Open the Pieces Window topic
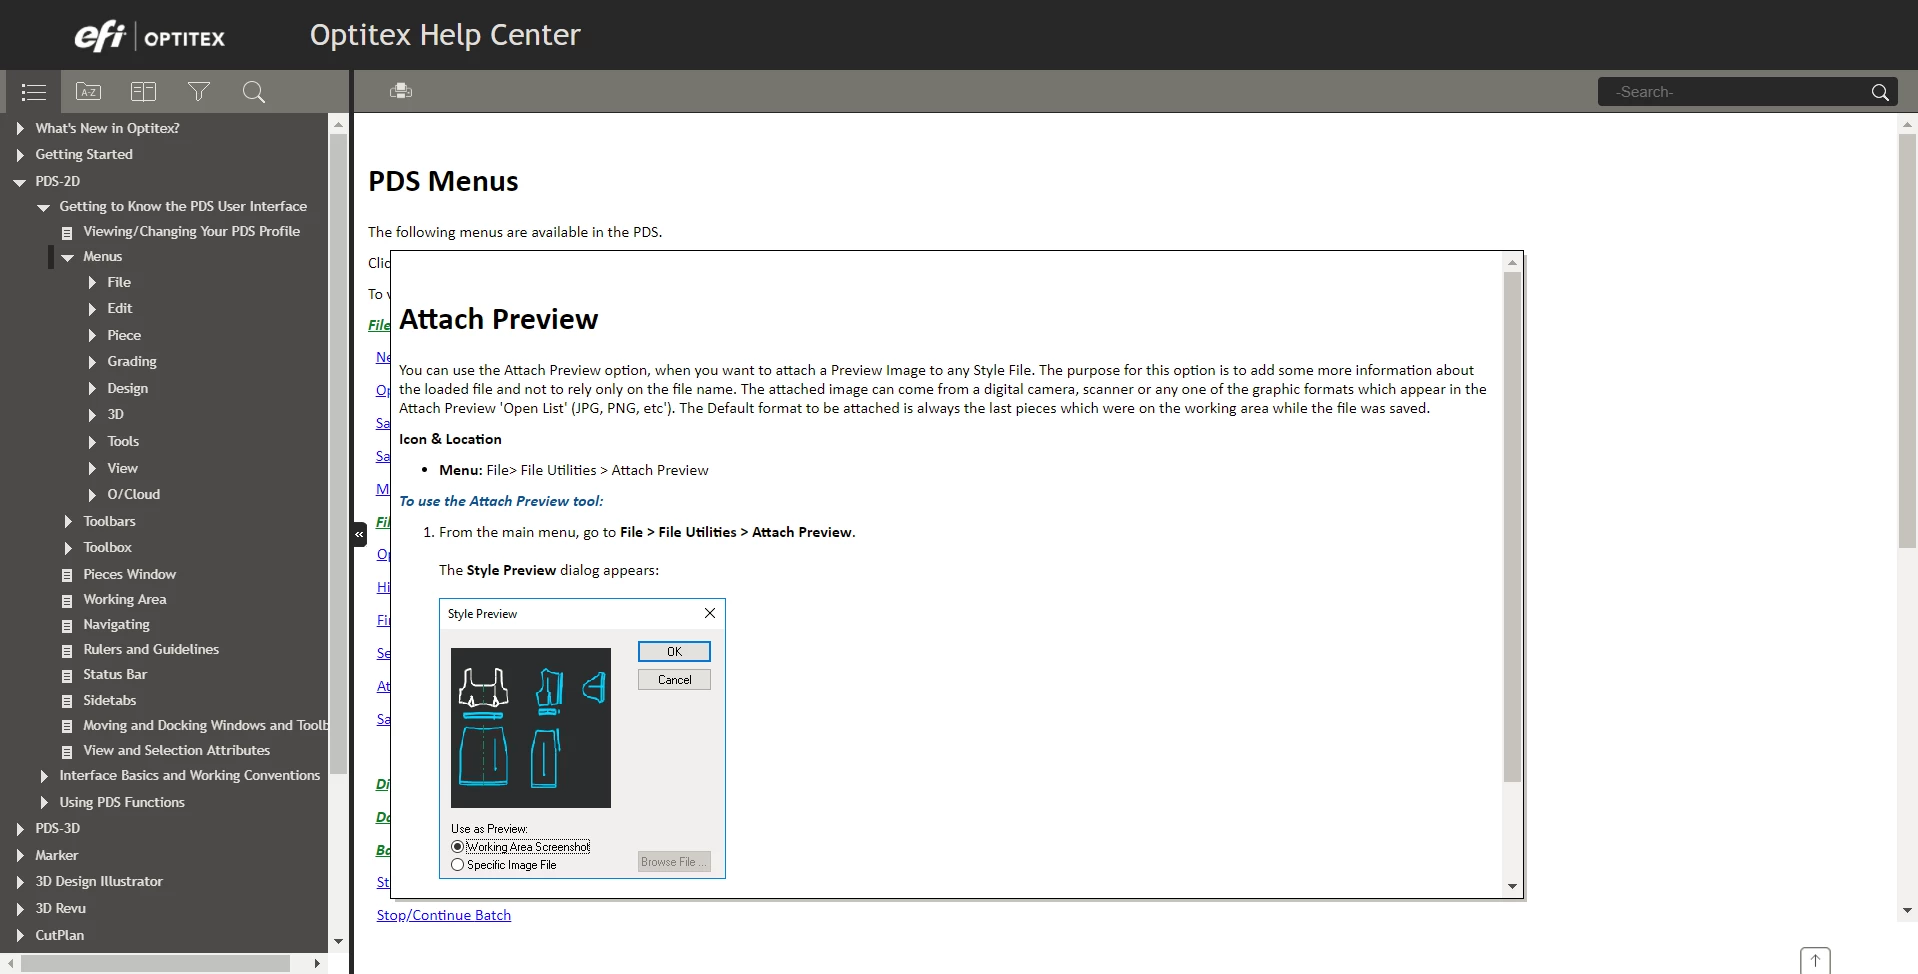Image resolution: width=1918 pixels, height=974 pixels. coord(129,574)
